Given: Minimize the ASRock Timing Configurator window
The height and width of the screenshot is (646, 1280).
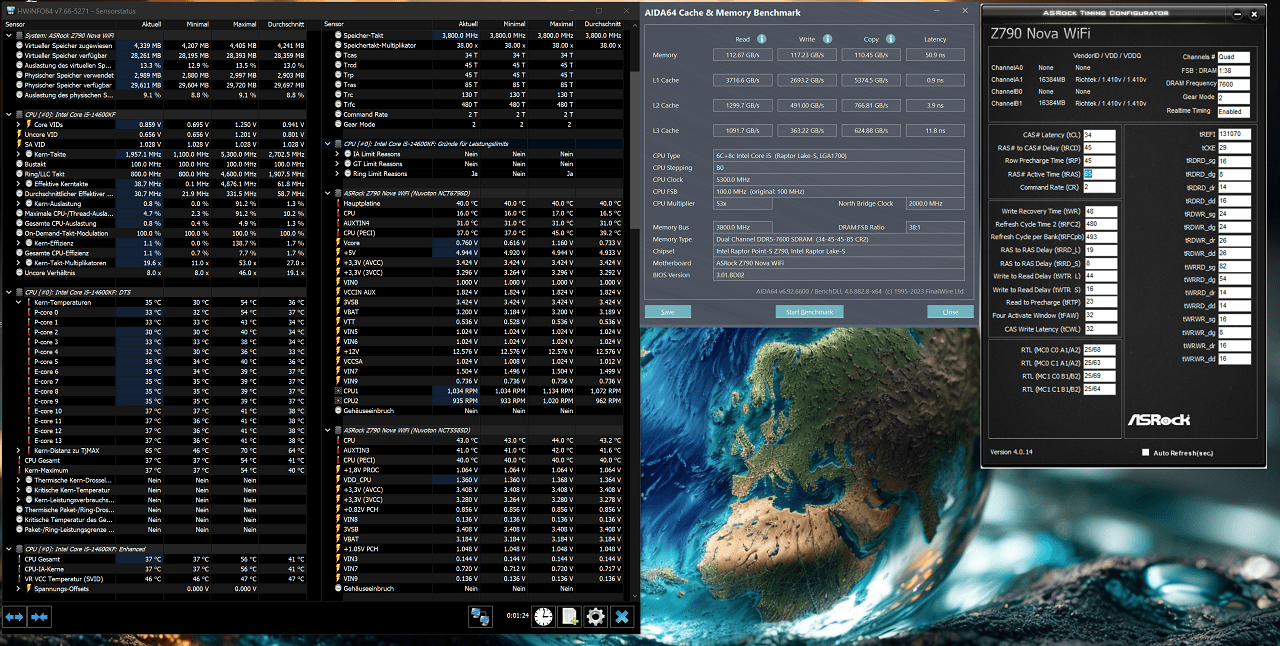Looking at the screenshot, I should (x=1238, y=14).
